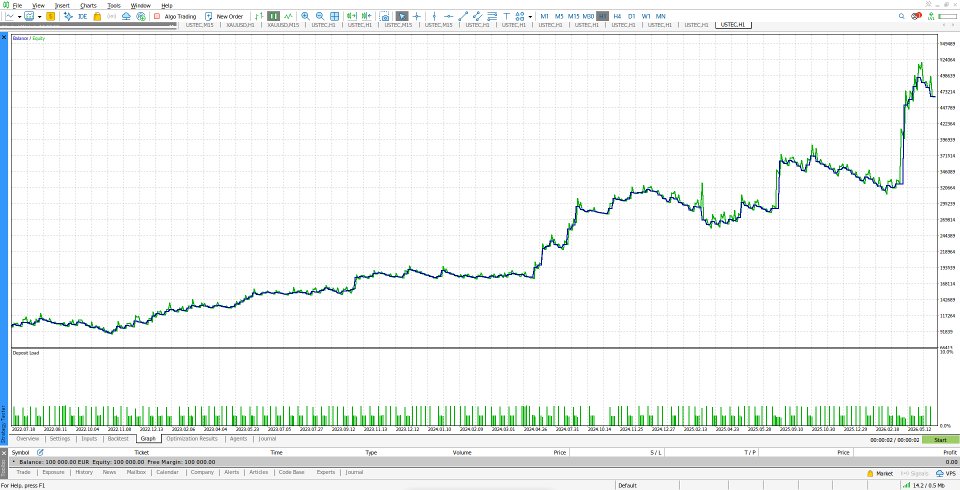Screen dimensions: 960x490
Task: Collapse the Balance summary row arrow
Action: [14, 462]
